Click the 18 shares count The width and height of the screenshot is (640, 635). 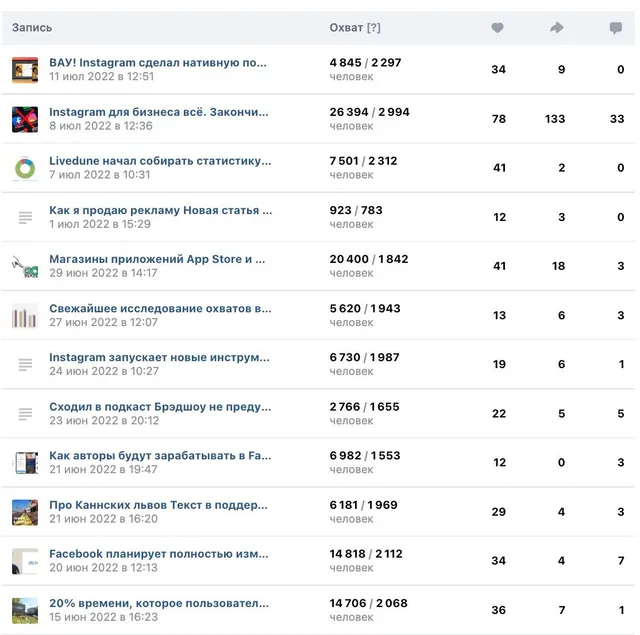(x=559, y=266)
